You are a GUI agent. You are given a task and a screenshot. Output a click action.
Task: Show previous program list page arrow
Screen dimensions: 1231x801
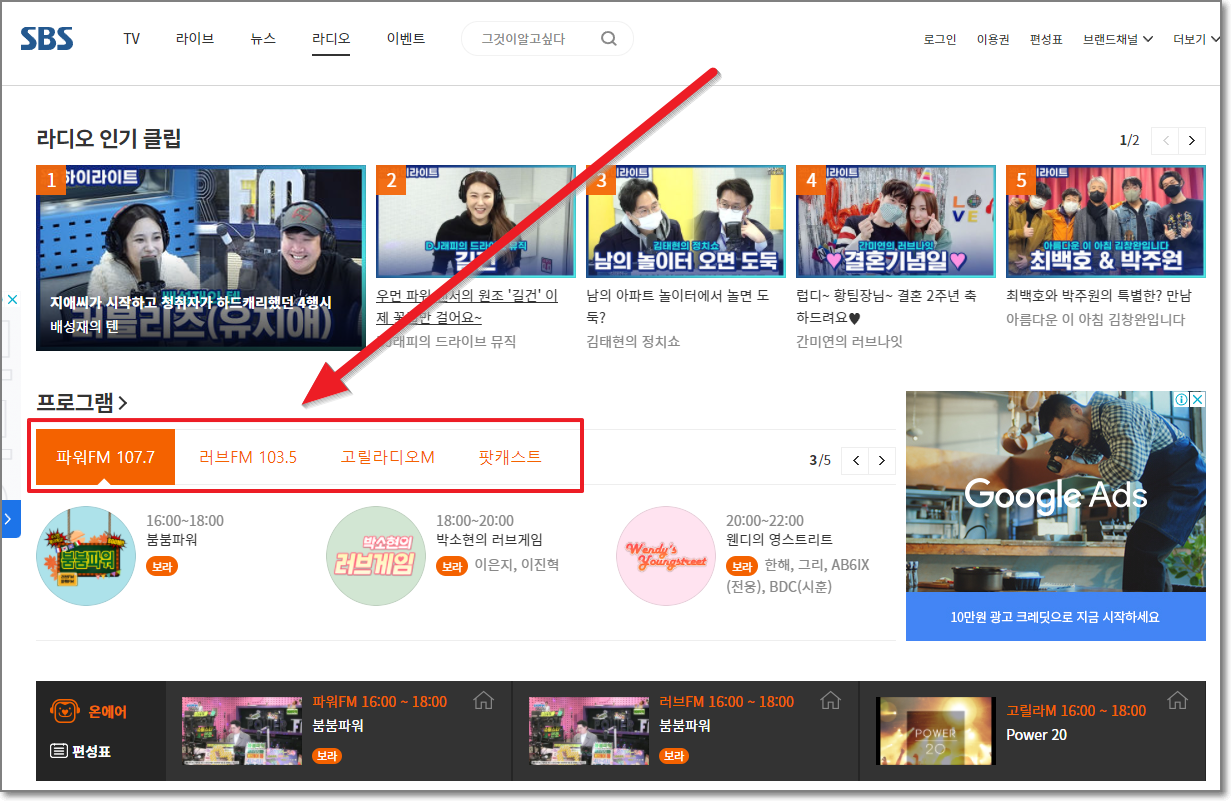[x=855, y=461]
